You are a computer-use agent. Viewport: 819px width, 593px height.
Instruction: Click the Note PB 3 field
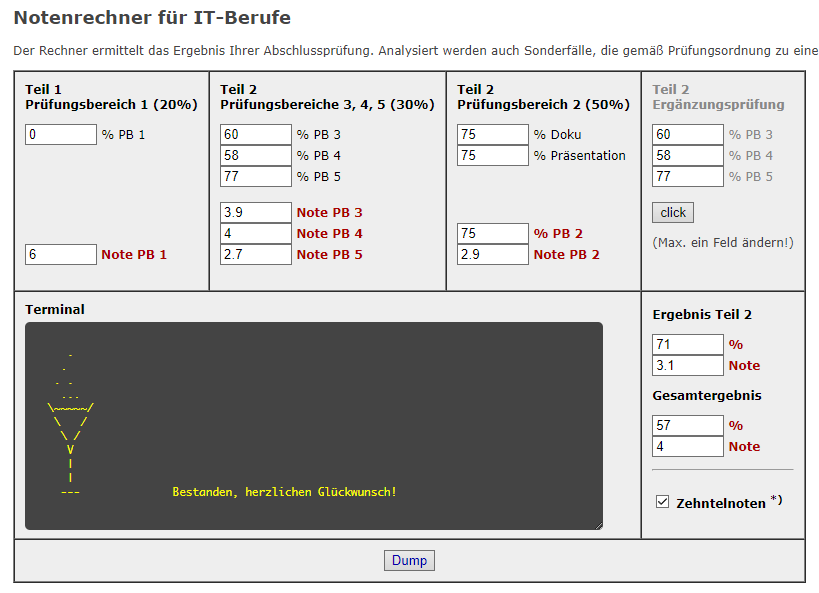click(x=255, y=213)
